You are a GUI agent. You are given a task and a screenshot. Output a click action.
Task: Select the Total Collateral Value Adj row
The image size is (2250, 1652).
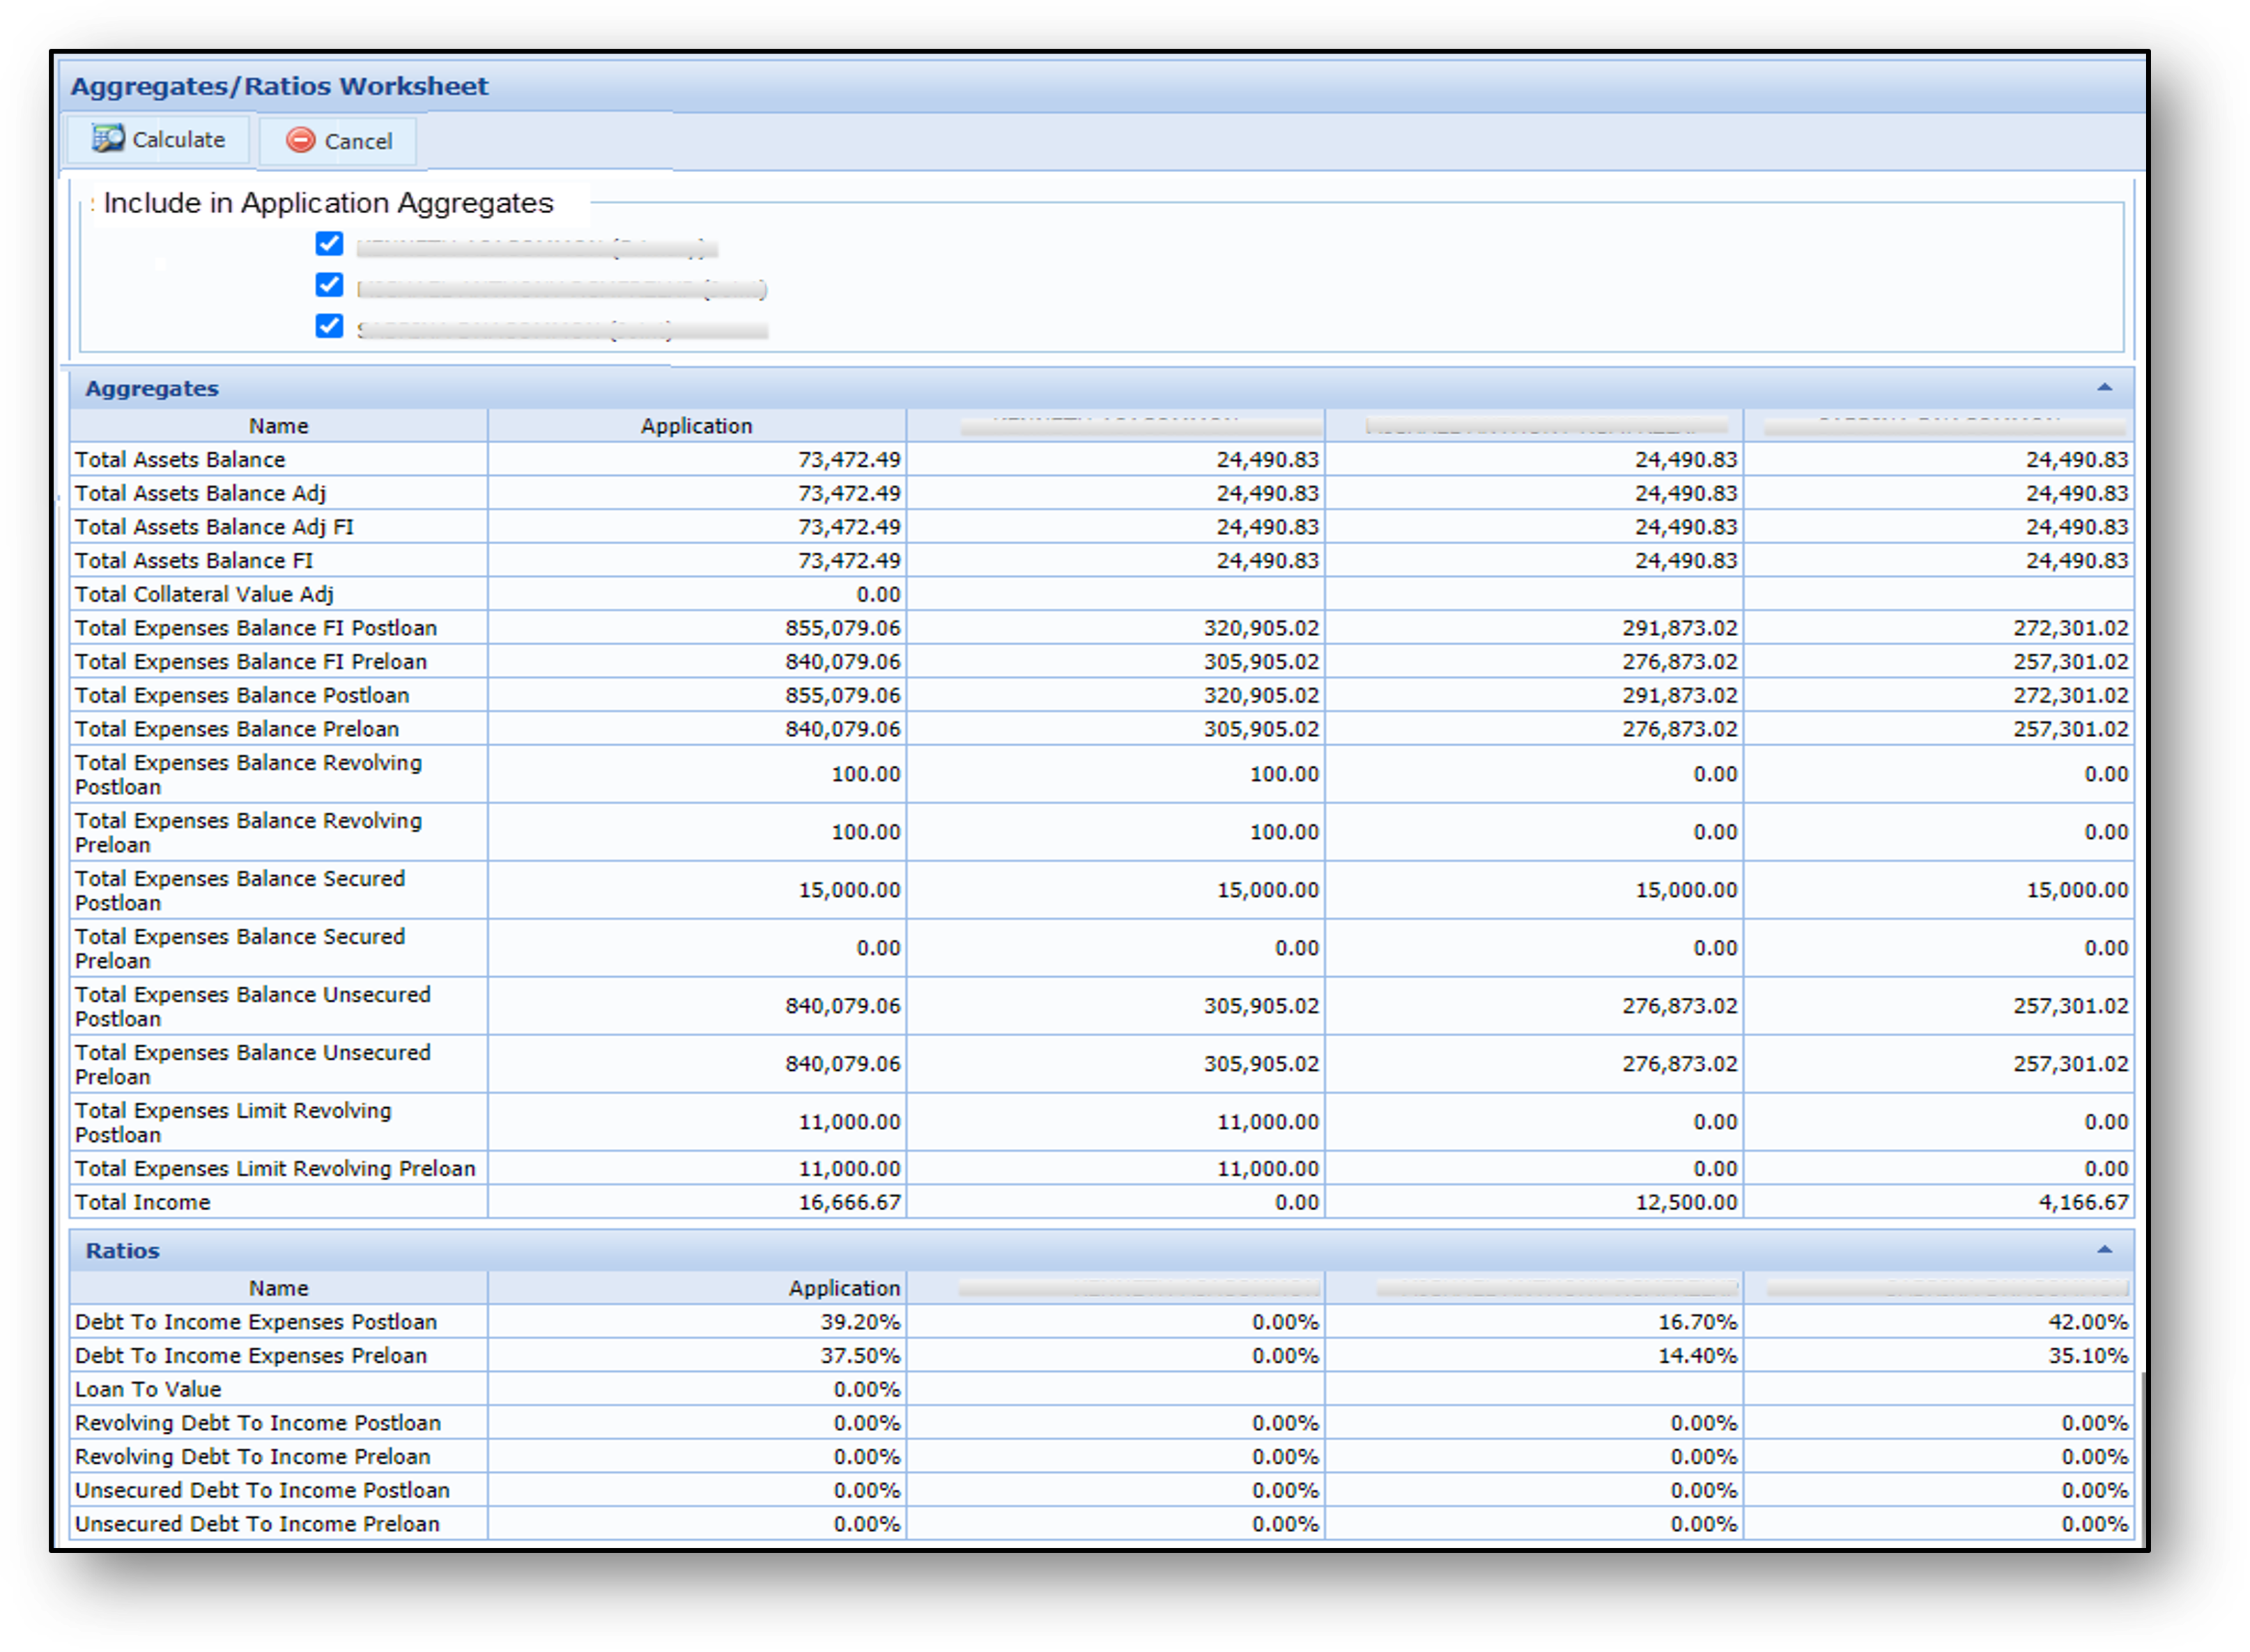[1101, 594]
